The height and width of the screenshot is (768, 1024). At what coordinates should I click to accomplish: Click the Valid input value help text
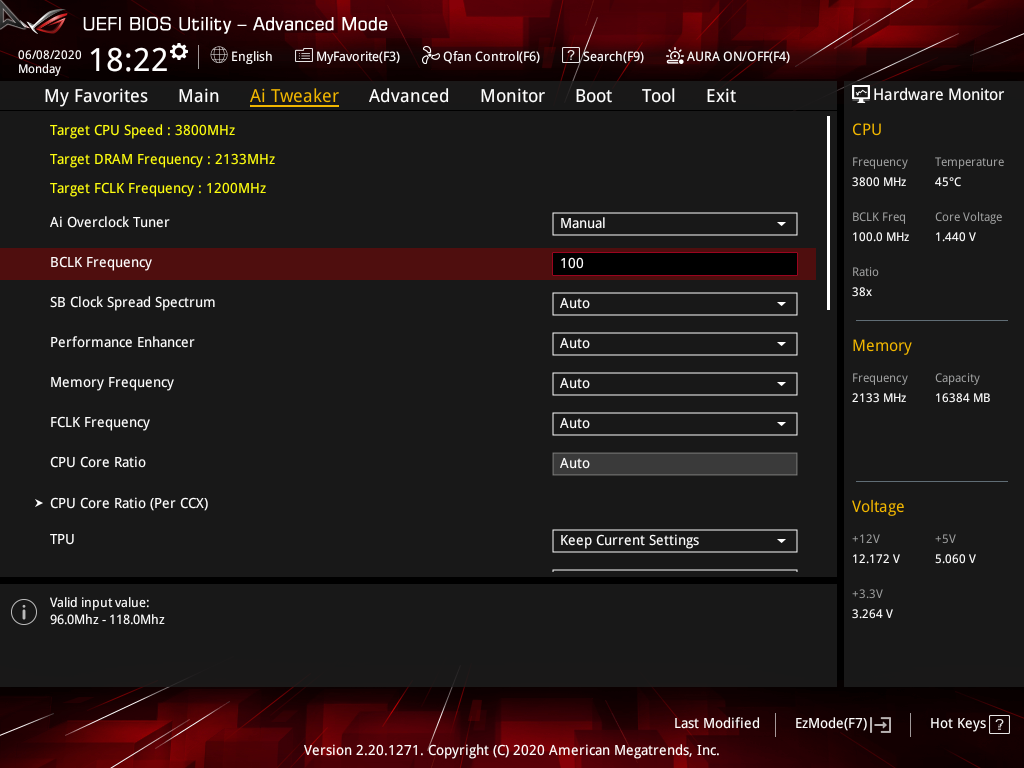pos(107,611)
